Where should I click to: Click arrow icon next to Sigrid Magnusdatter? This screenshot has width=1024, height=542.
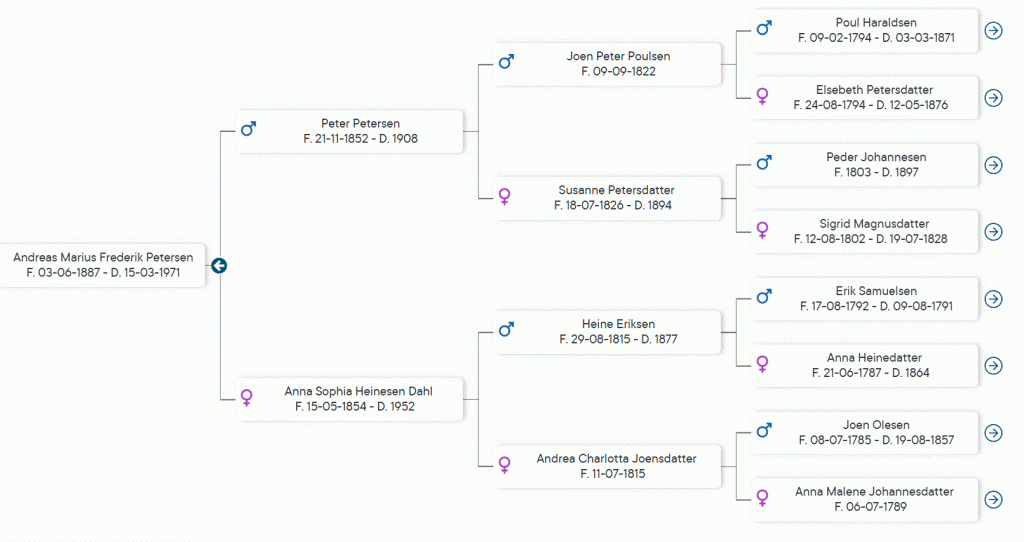(993, 231)
